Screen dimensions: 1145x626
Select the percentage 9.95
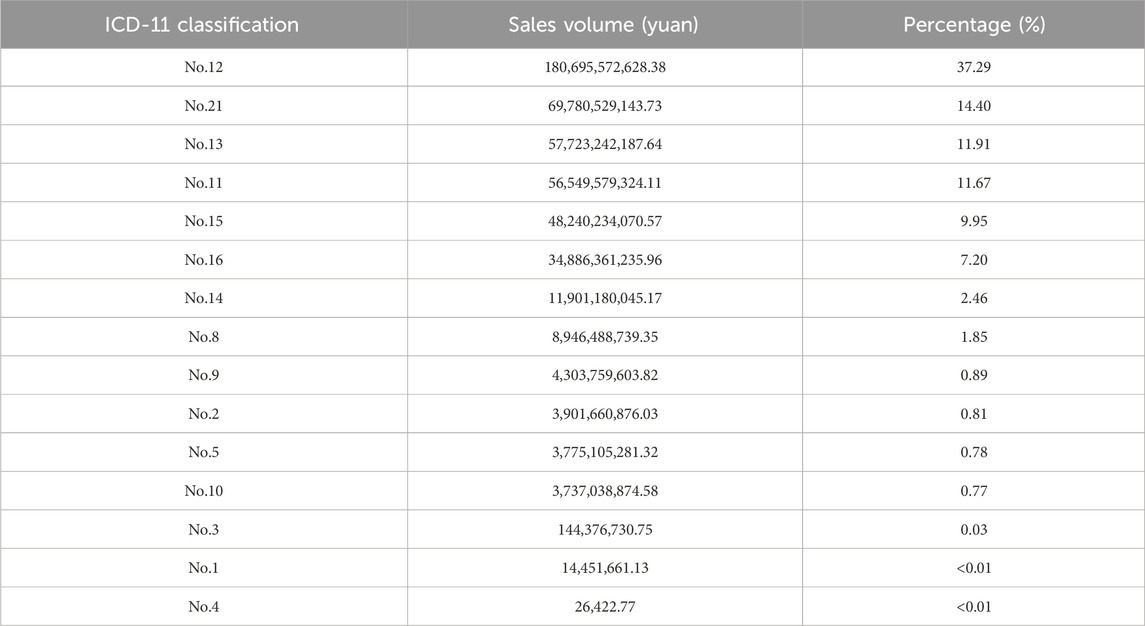pyautogui.click(x=974, y=221)
